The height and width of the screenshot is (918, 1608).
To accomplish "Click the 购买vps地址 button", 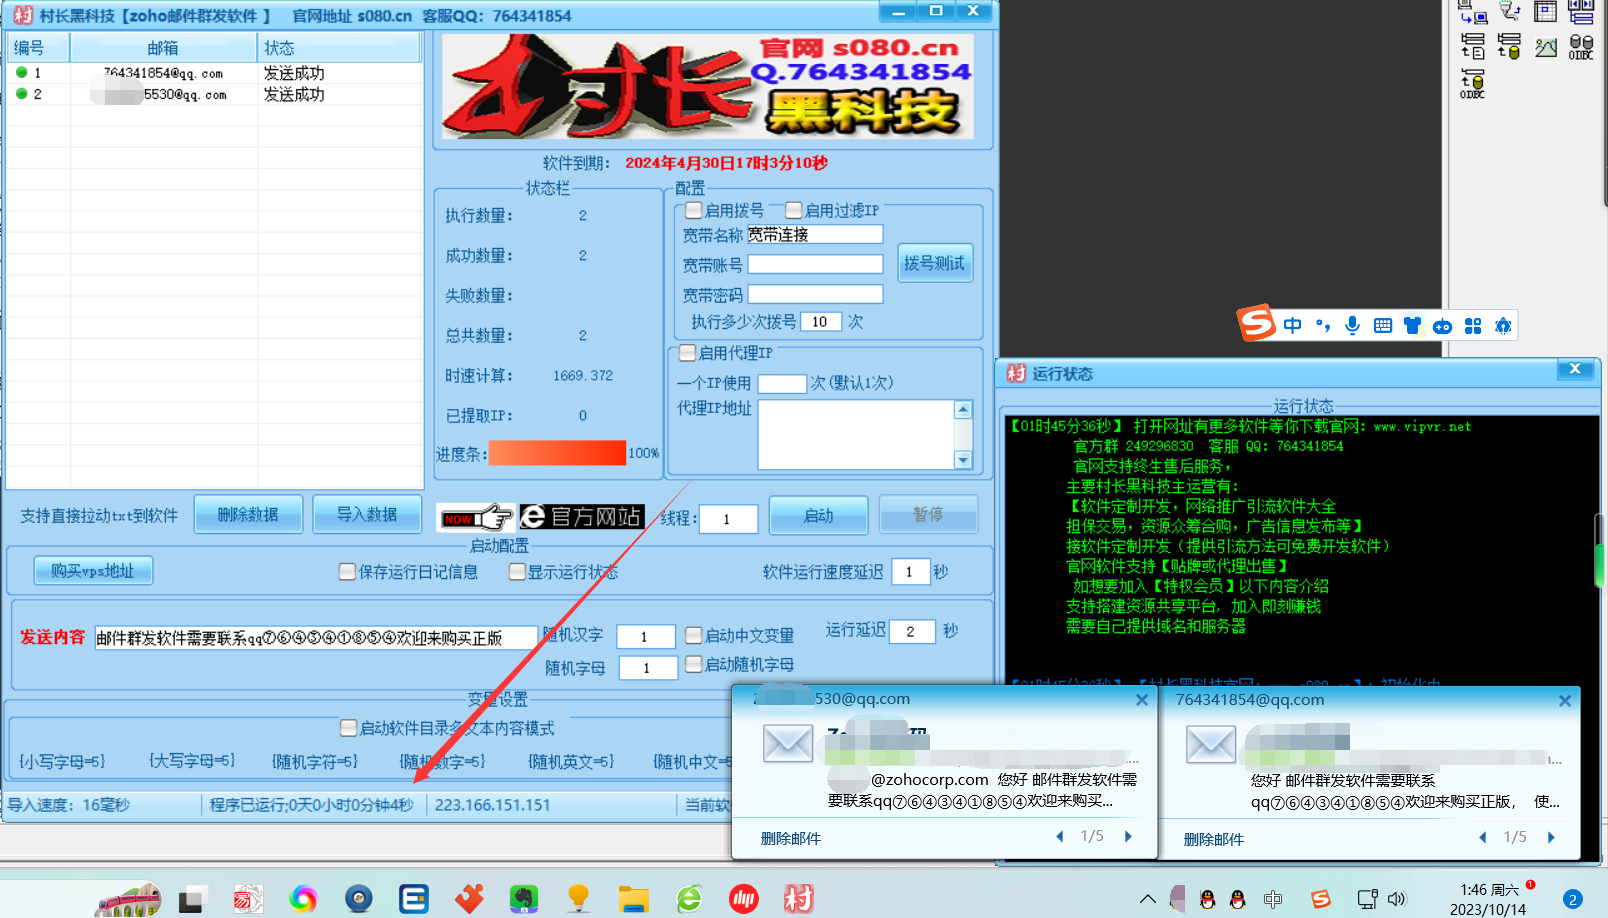I will coord(93,571).
